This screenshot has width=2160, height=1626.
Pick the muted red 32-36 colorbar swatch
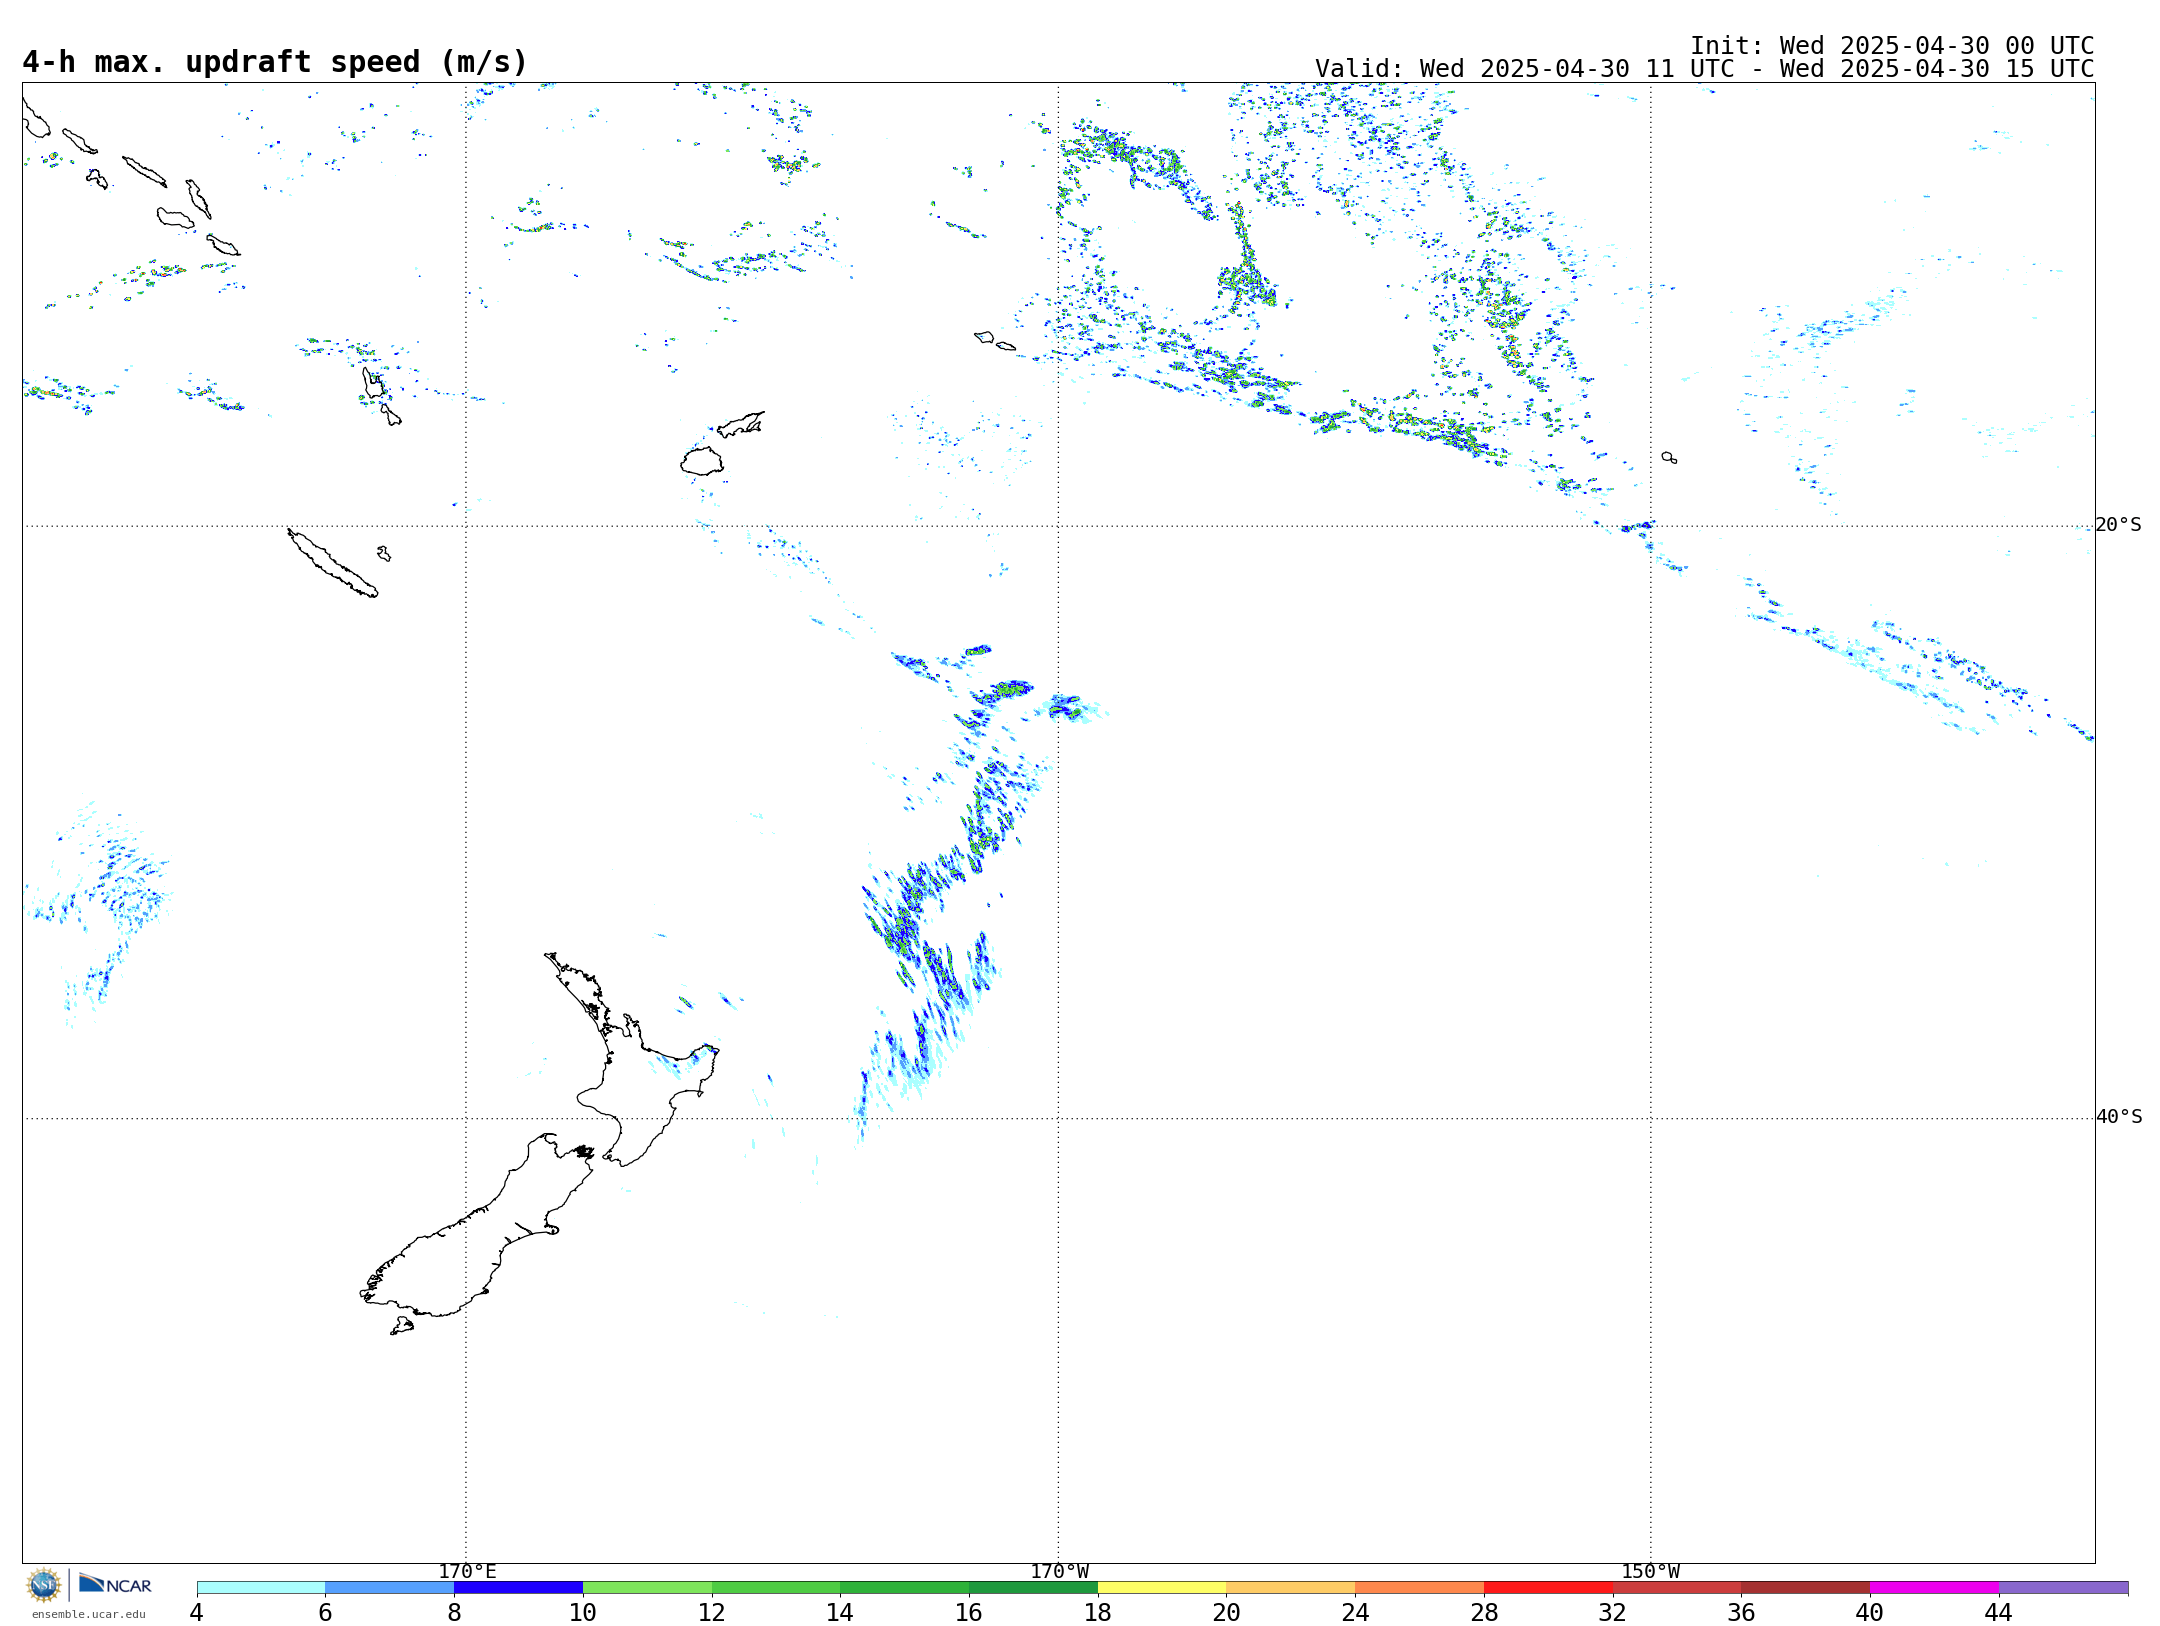1677,1588
